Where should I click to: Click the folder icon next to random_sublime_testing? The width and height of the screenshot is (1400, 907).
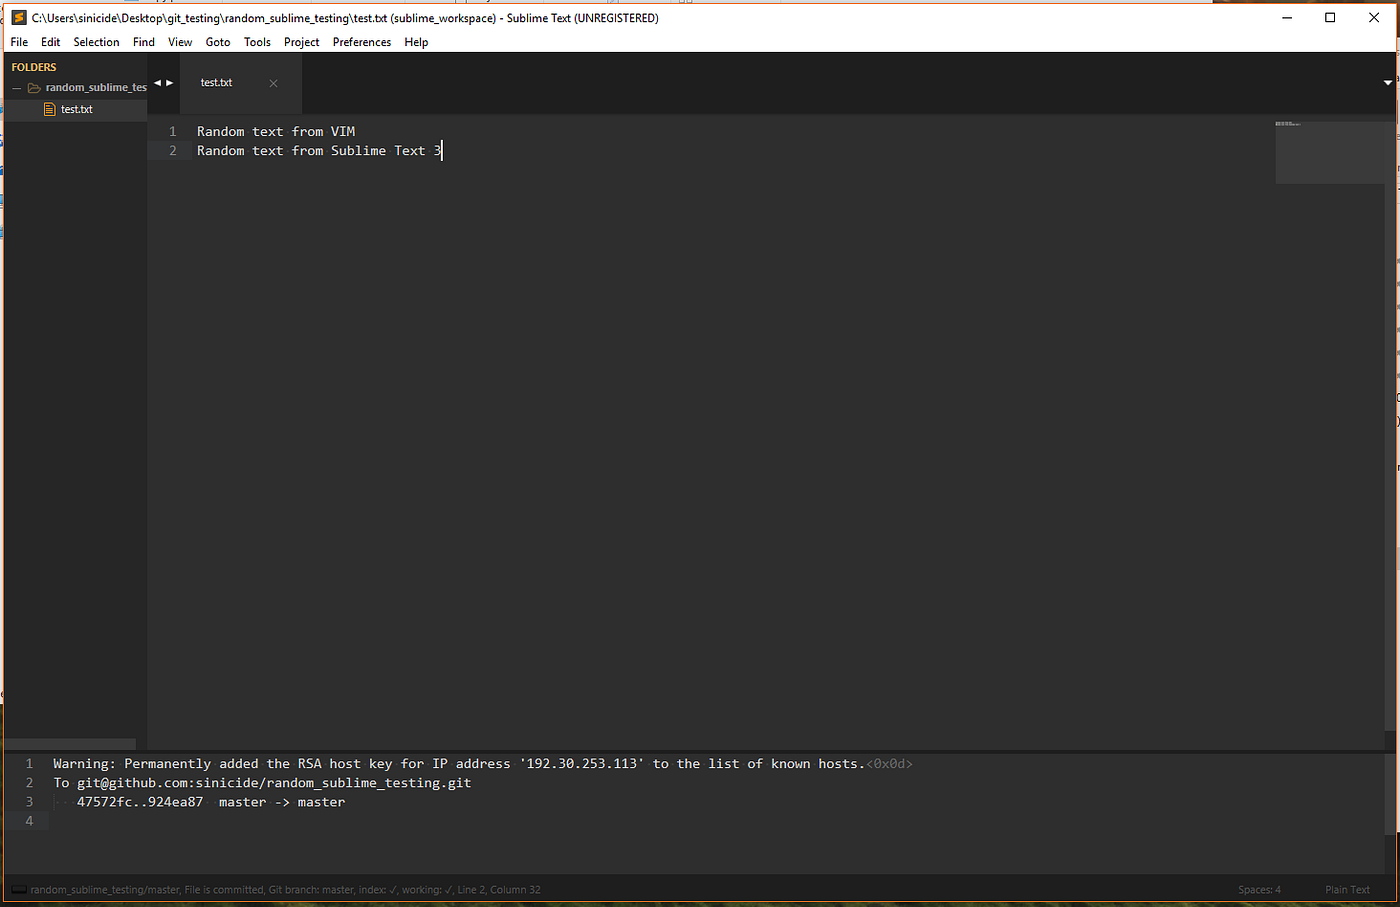32,87
